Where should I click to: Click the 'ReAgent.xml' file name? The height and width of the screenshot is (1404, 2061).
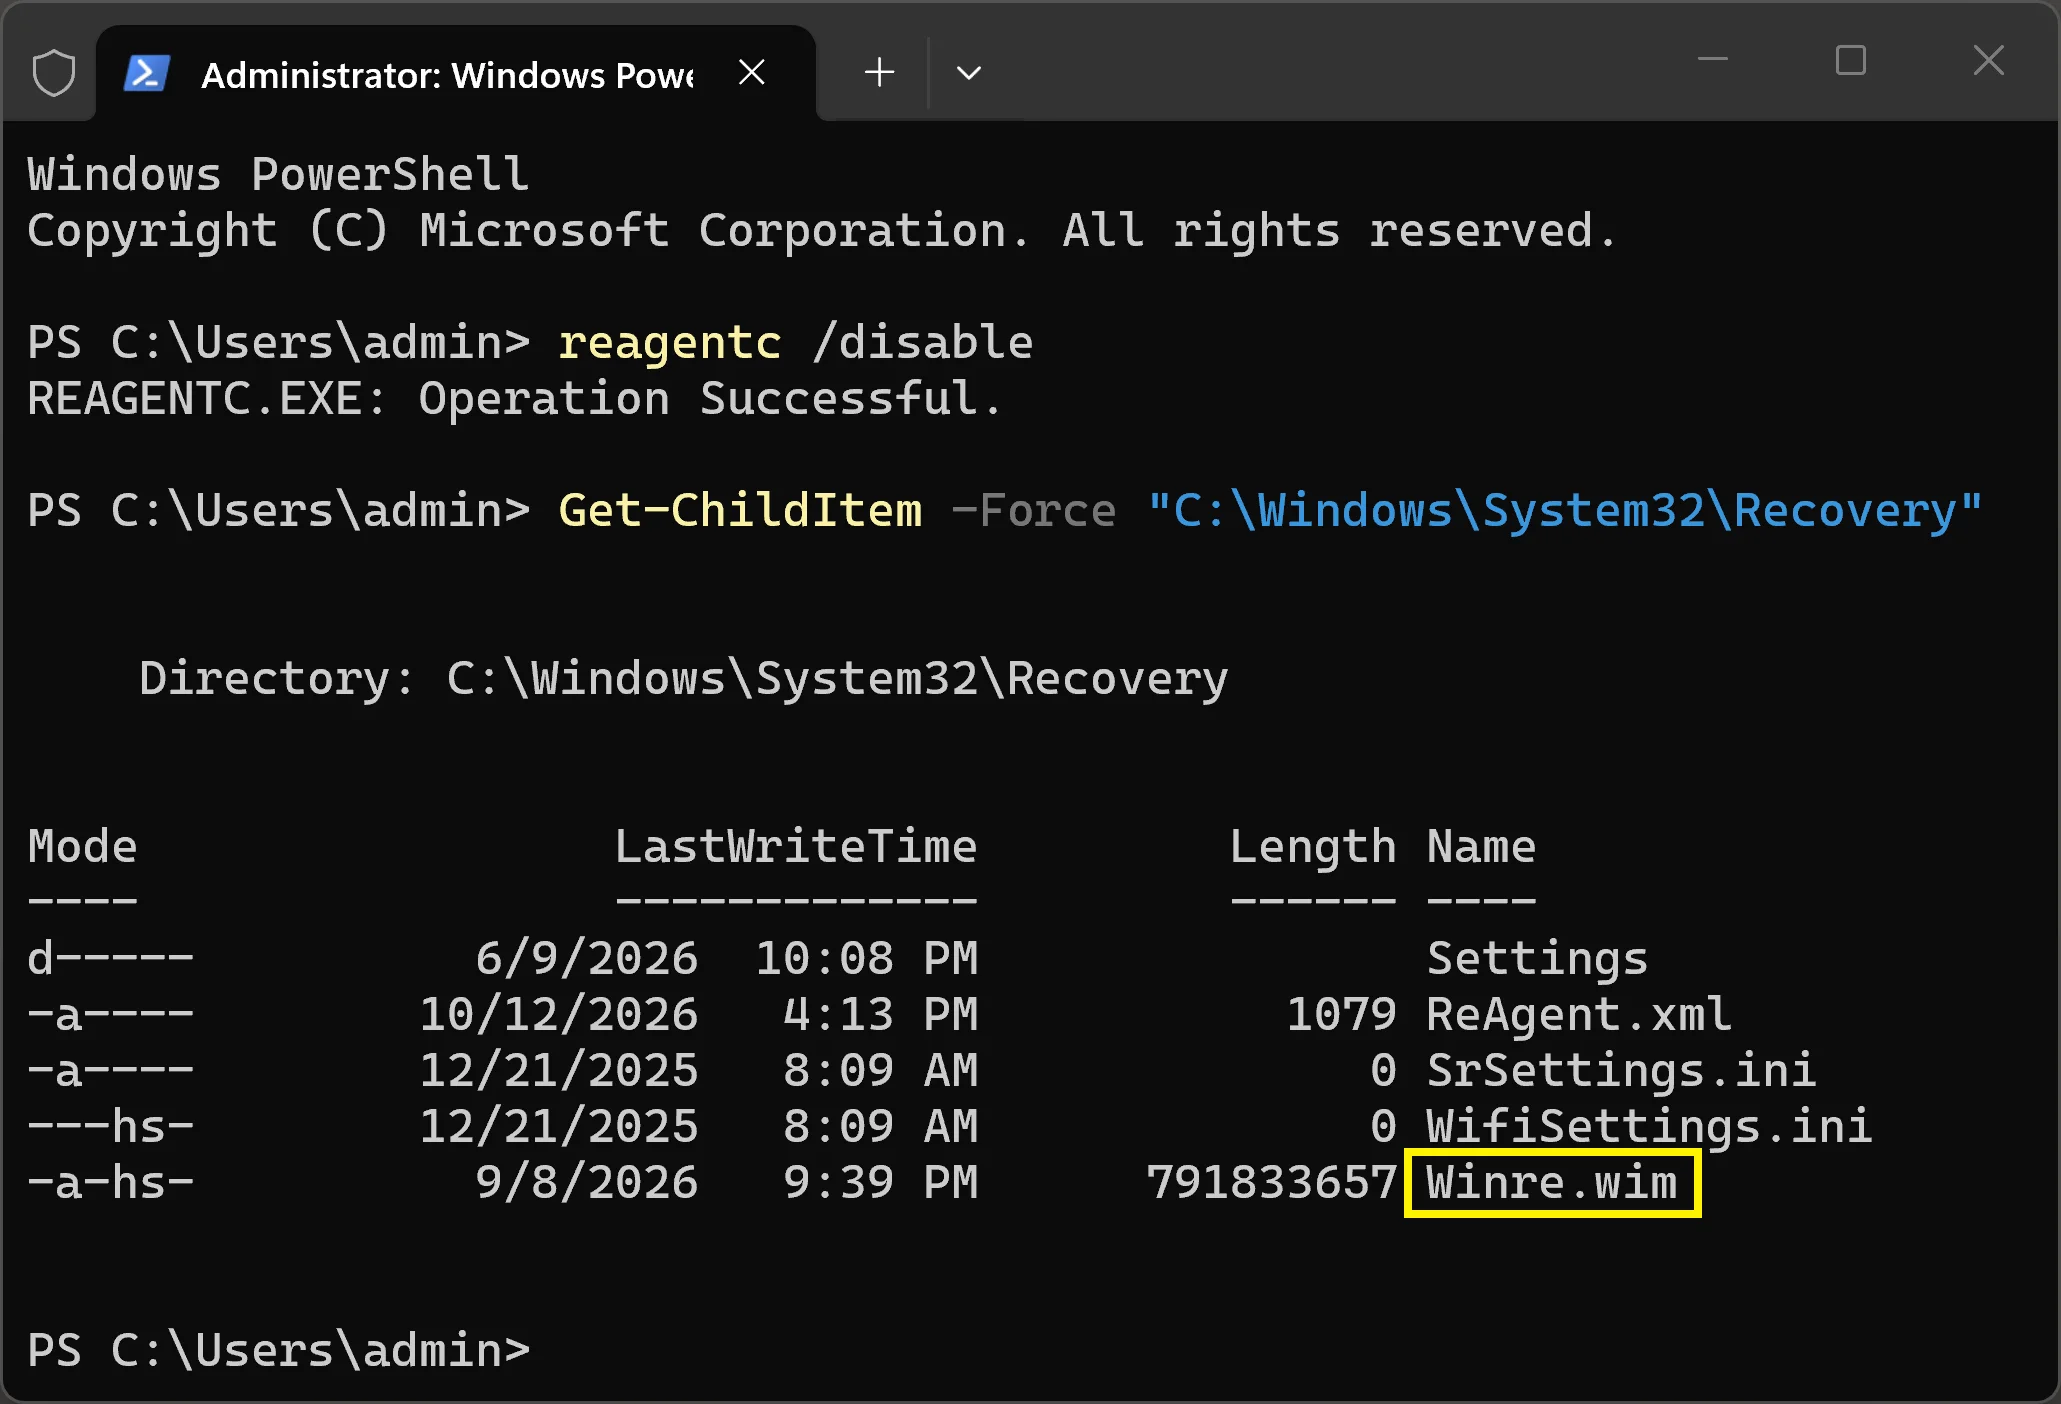[x=1579, y=1015]
